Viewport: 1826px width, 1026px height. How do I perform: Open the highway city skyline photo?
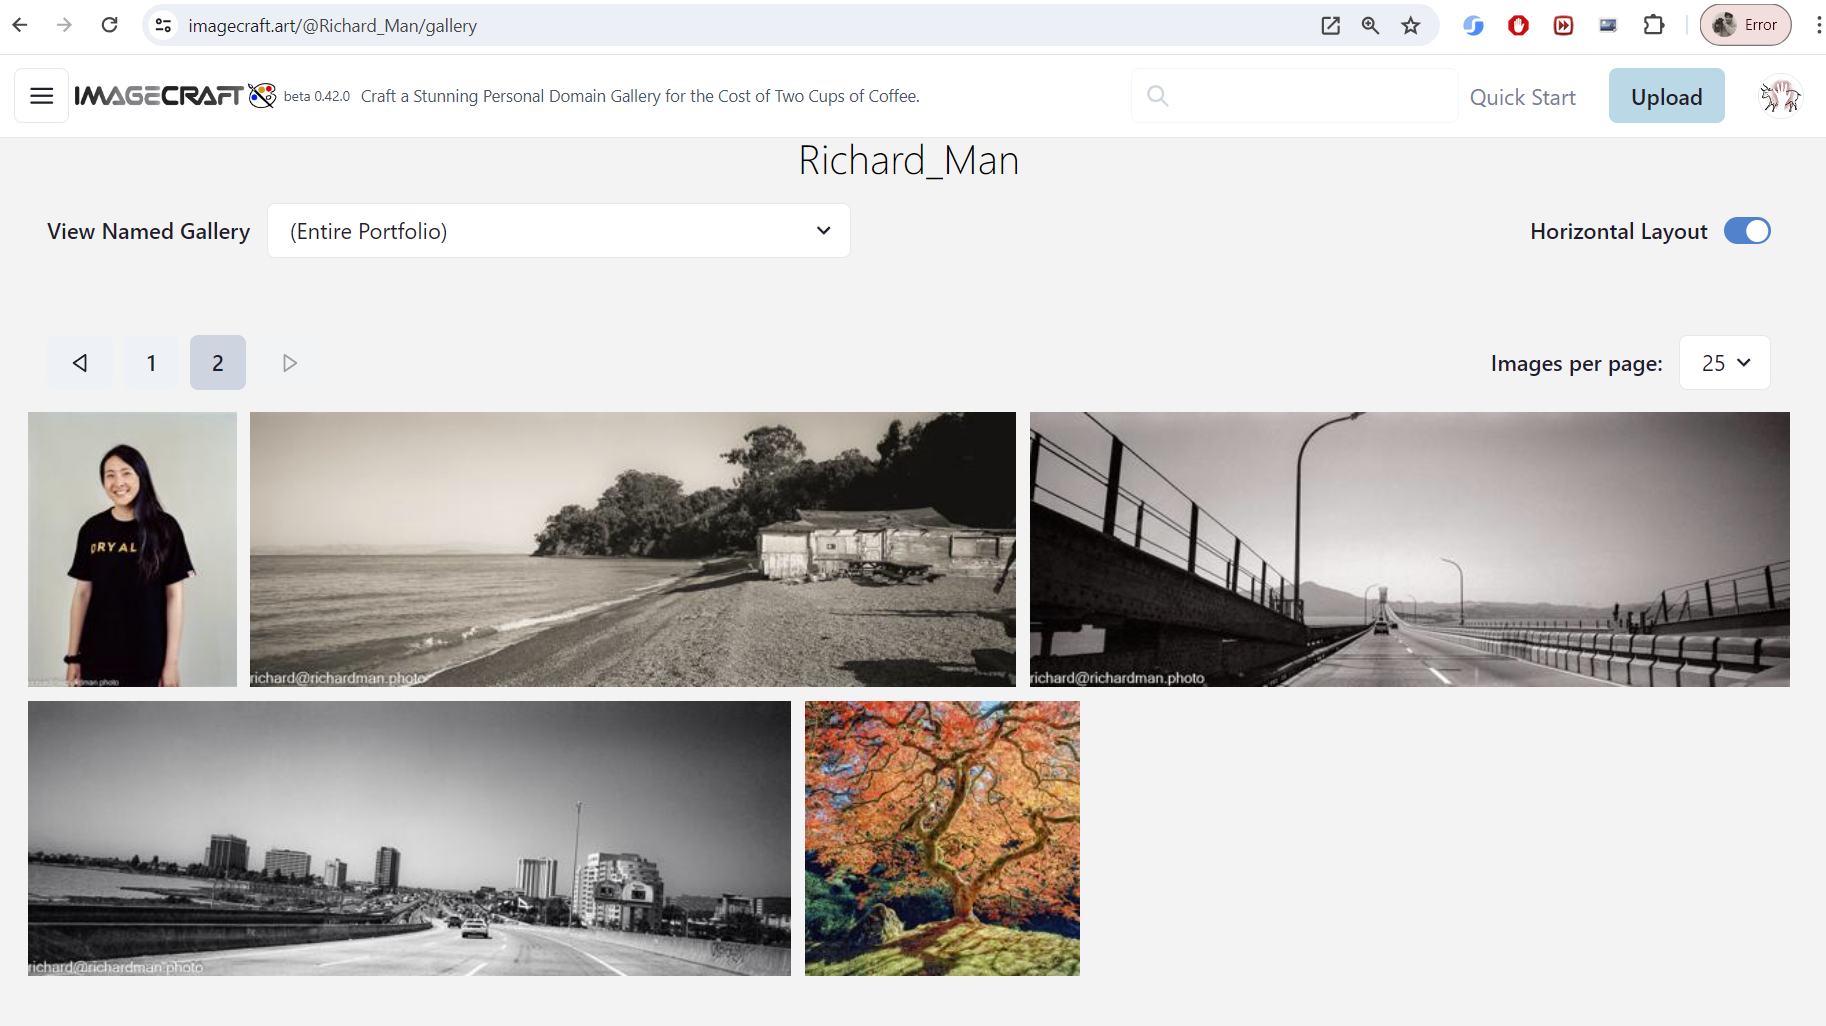(409, 838)
